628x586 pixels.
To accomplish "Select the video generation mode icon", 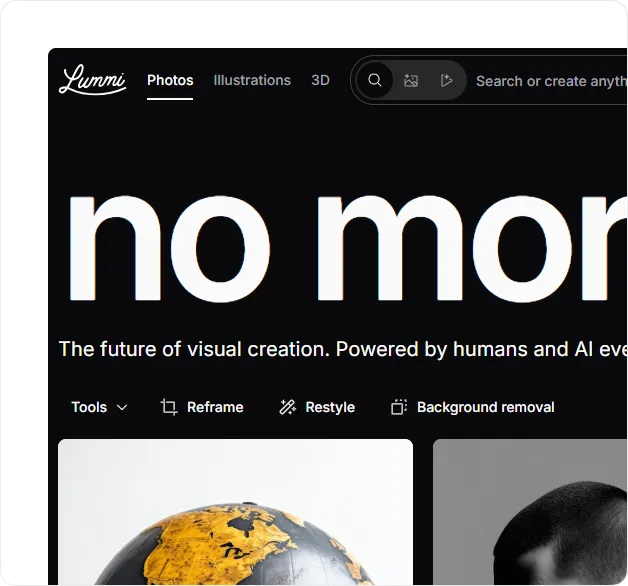I will pyautogui.click(x=446, y=81).
